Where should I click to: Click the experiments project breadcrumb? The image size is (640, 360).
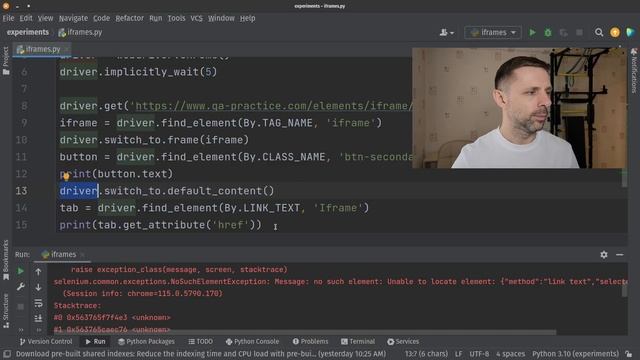click(27, 32)
